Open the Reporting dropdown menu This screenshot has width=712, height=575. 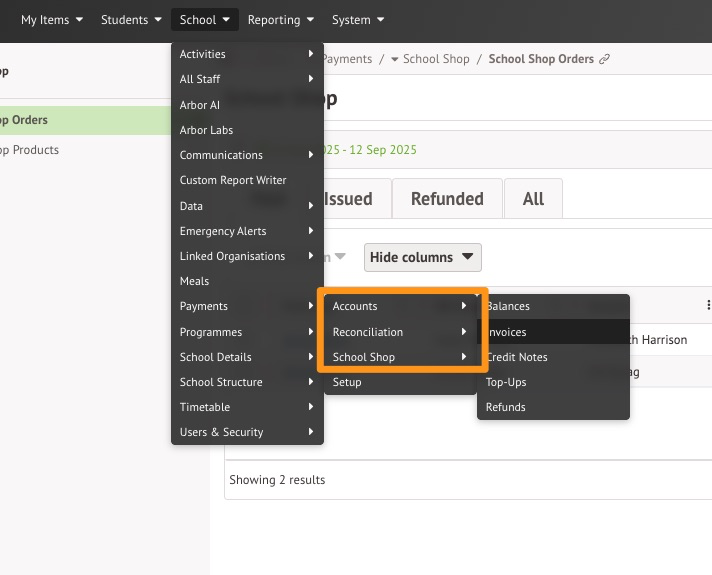point(280,20)
